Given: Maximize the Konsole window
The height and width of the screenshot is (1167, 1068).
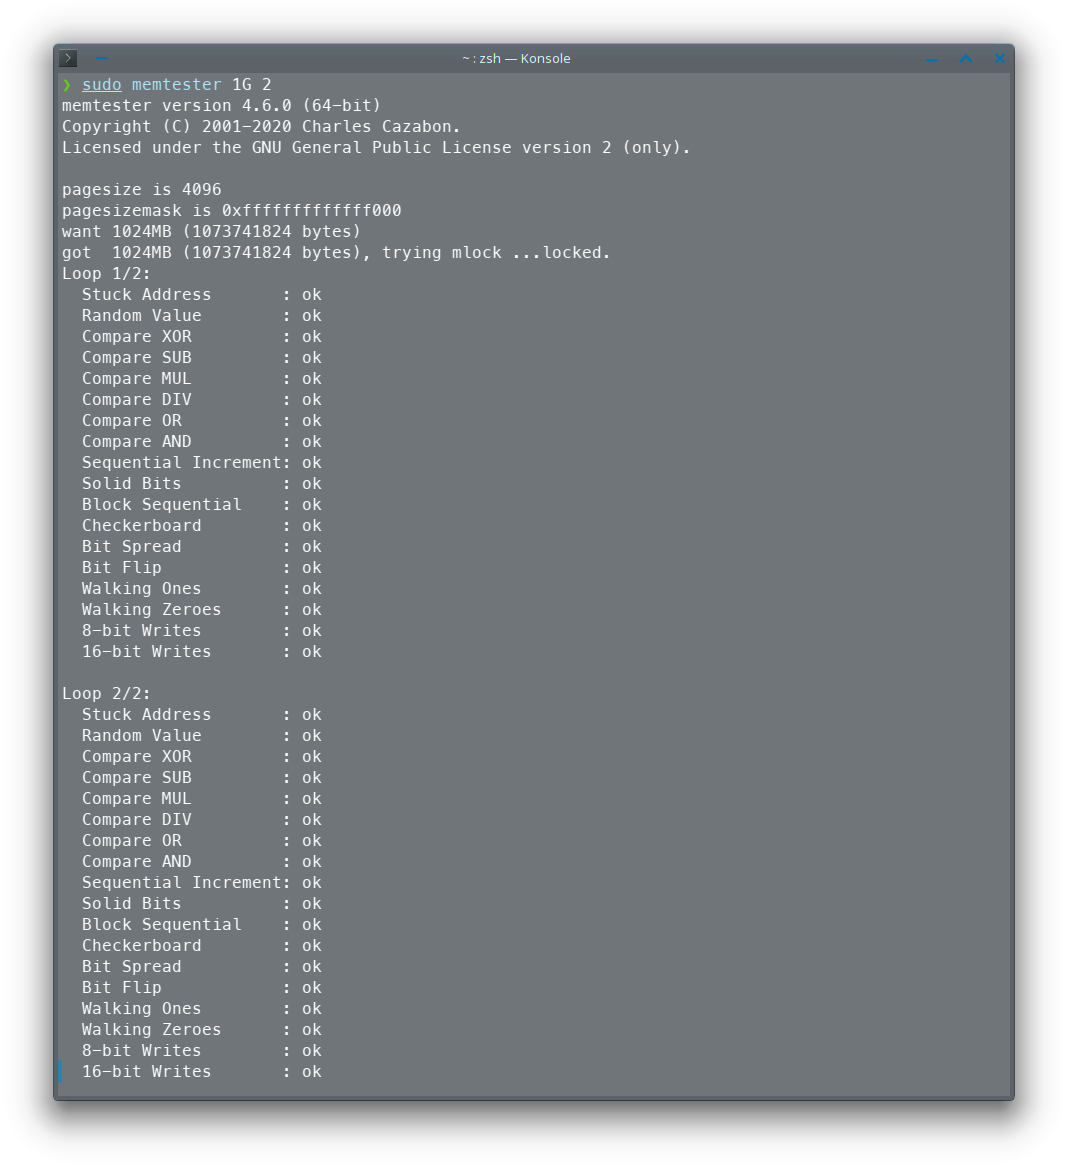Looking at the screenshot, I should tap(966, 58).
